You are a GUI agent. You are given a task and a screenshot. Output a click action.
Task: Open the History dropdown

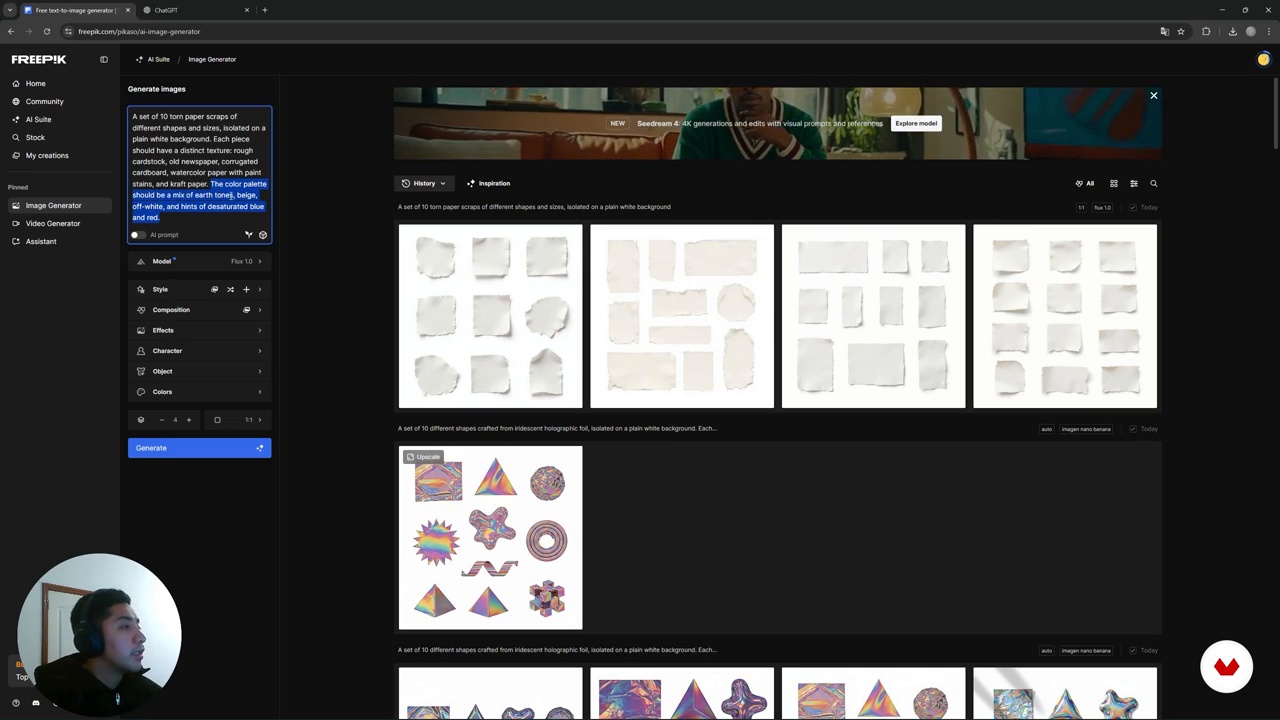click(424, 184)
